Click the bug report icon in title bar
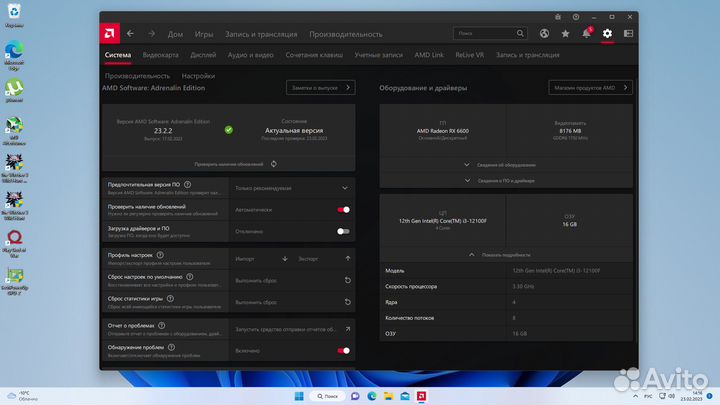The height and width of the screenshot is (405, 720). point(558,17)
